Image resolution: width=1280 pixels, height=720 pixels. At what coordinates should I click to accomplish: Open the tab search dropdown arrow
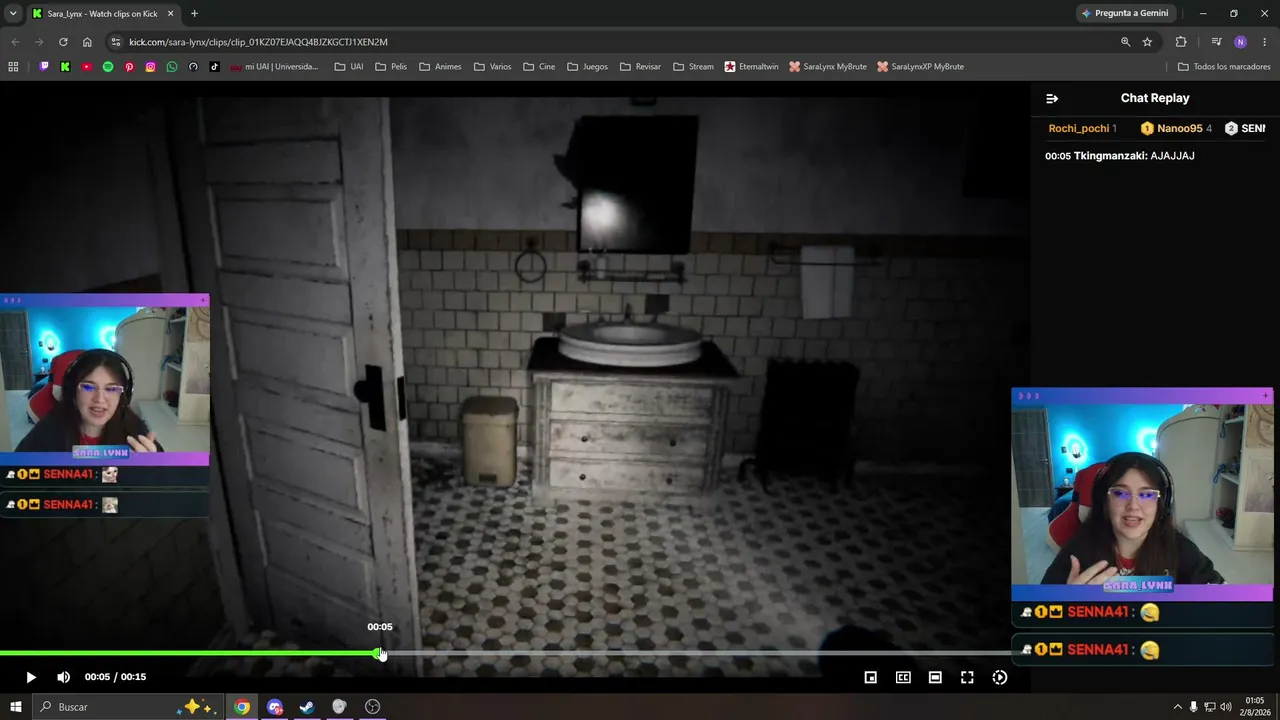point(13,13)
